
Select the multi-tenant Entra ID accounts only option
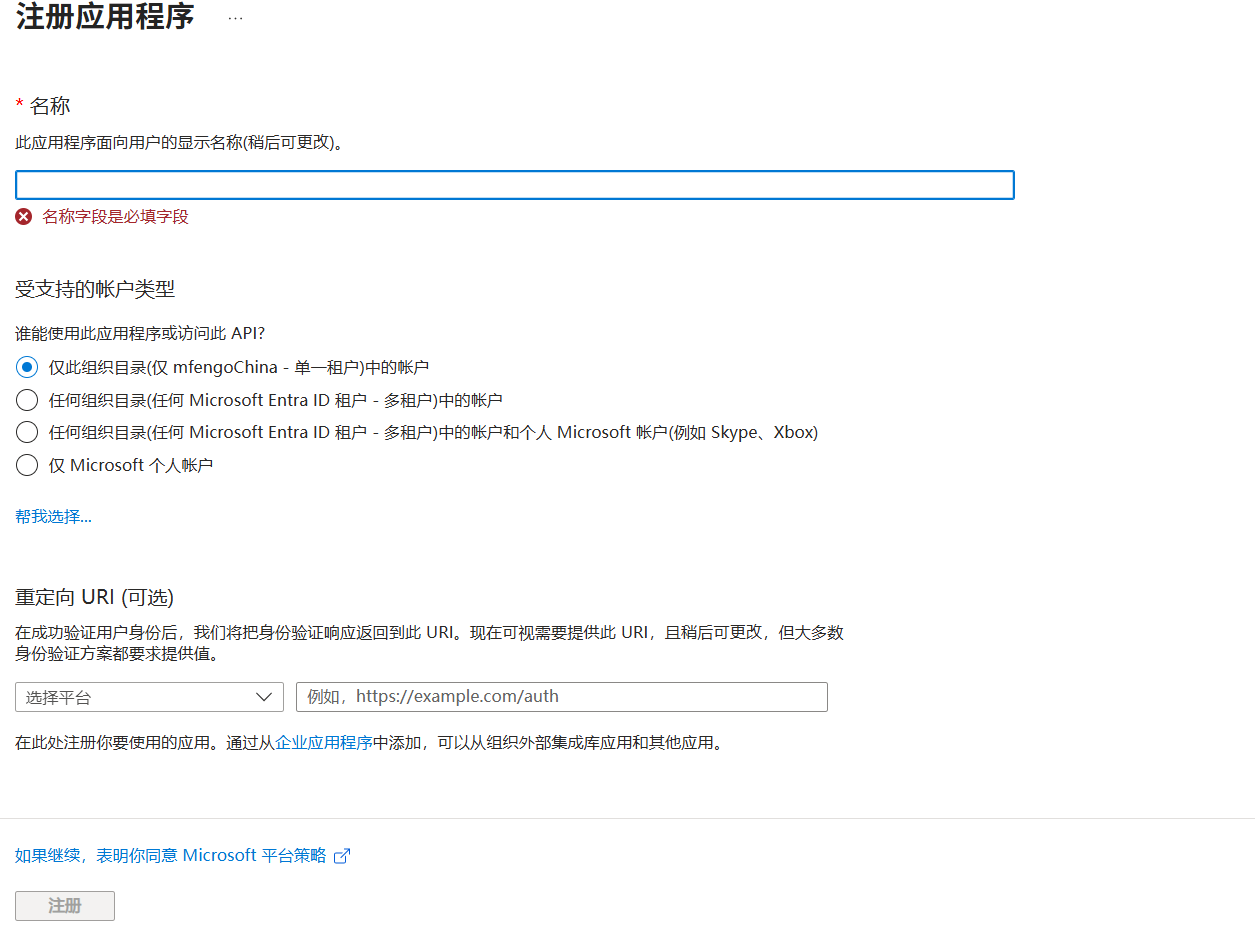pos(28,400)
